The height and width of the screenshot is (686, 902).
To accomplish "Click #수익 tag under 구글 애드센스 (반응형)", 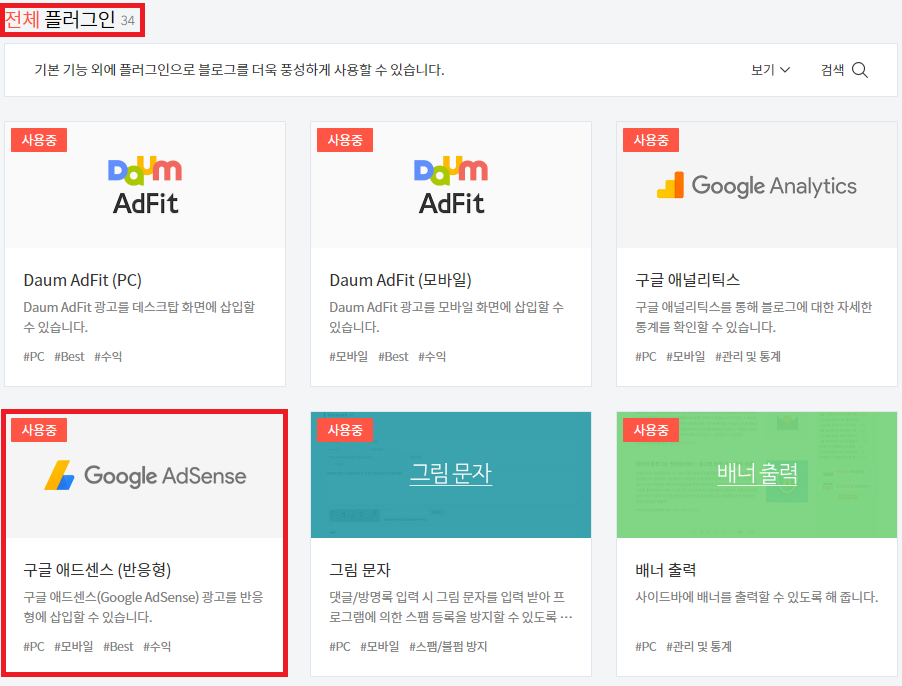I will pyautogui.click(x=157, y=646).
